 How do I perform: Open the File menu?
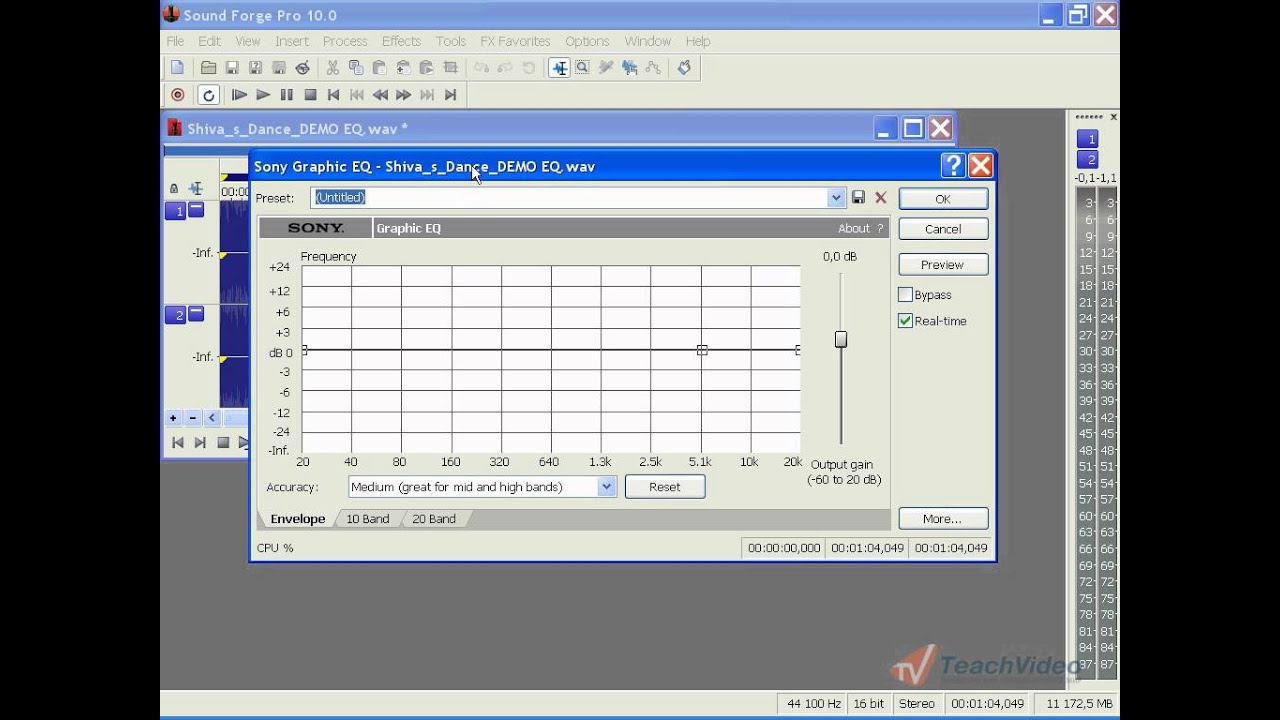(x=175, y=41)
